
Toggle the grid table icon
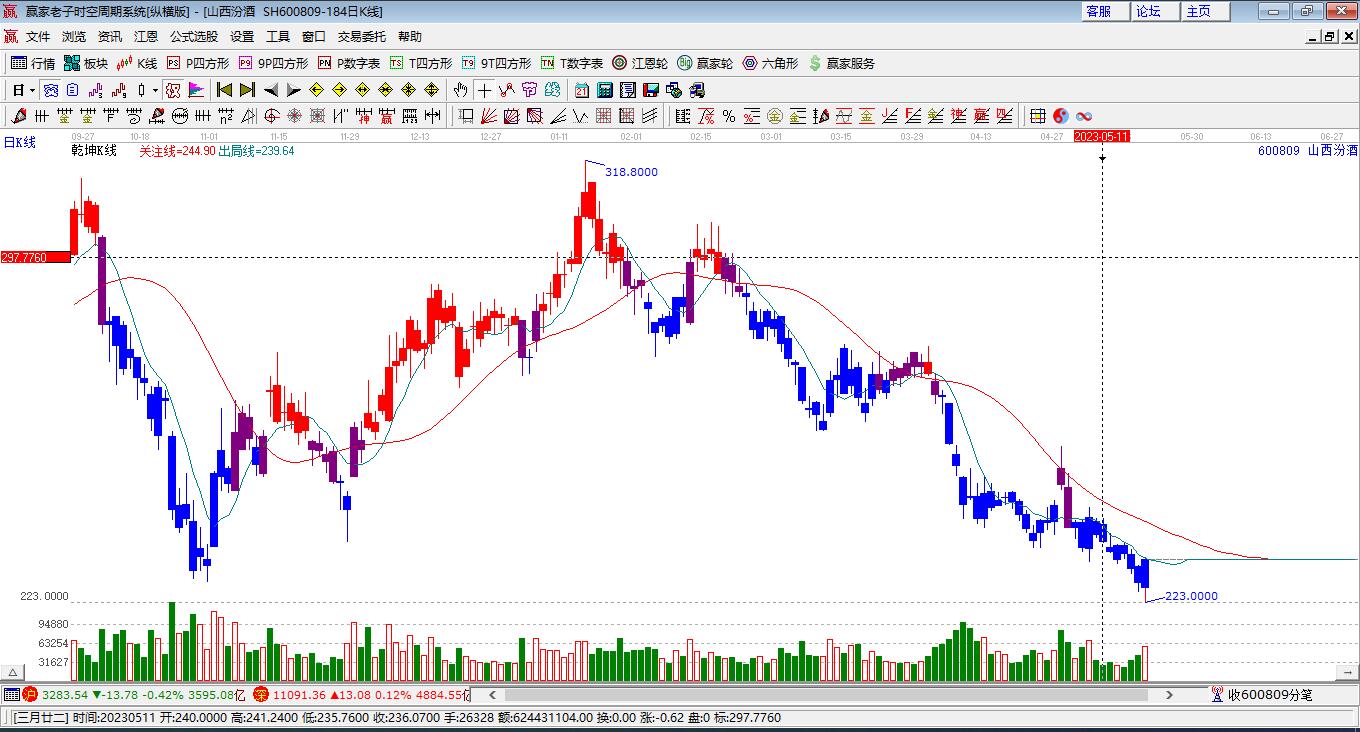coord(1038,116)
